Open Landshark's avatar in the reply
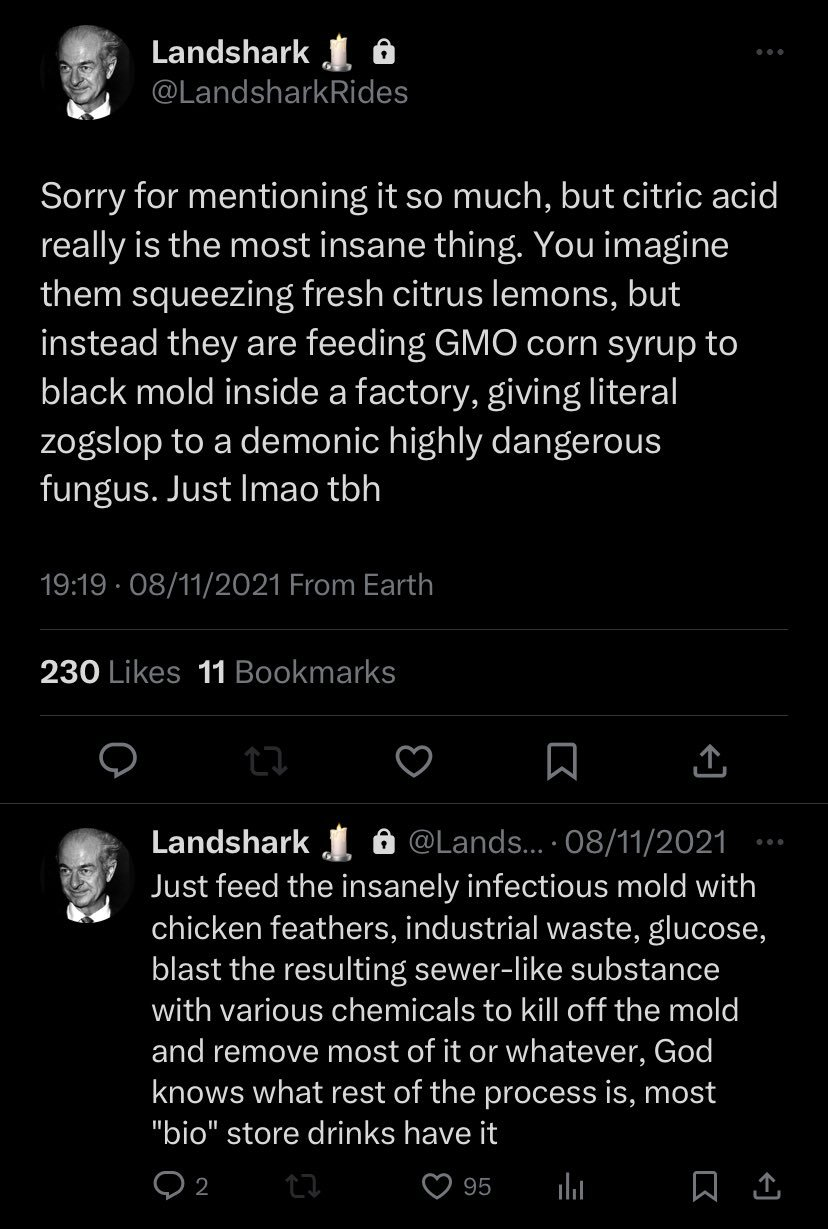This screenshot has width=828, height=1229. pos(88,875)
